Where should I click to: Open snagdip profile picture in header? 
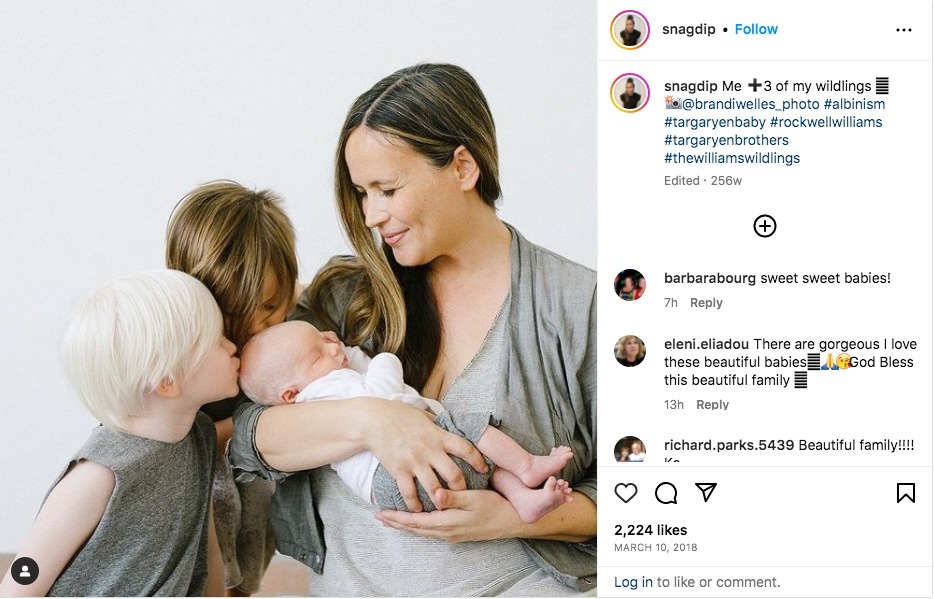[630, 30]
